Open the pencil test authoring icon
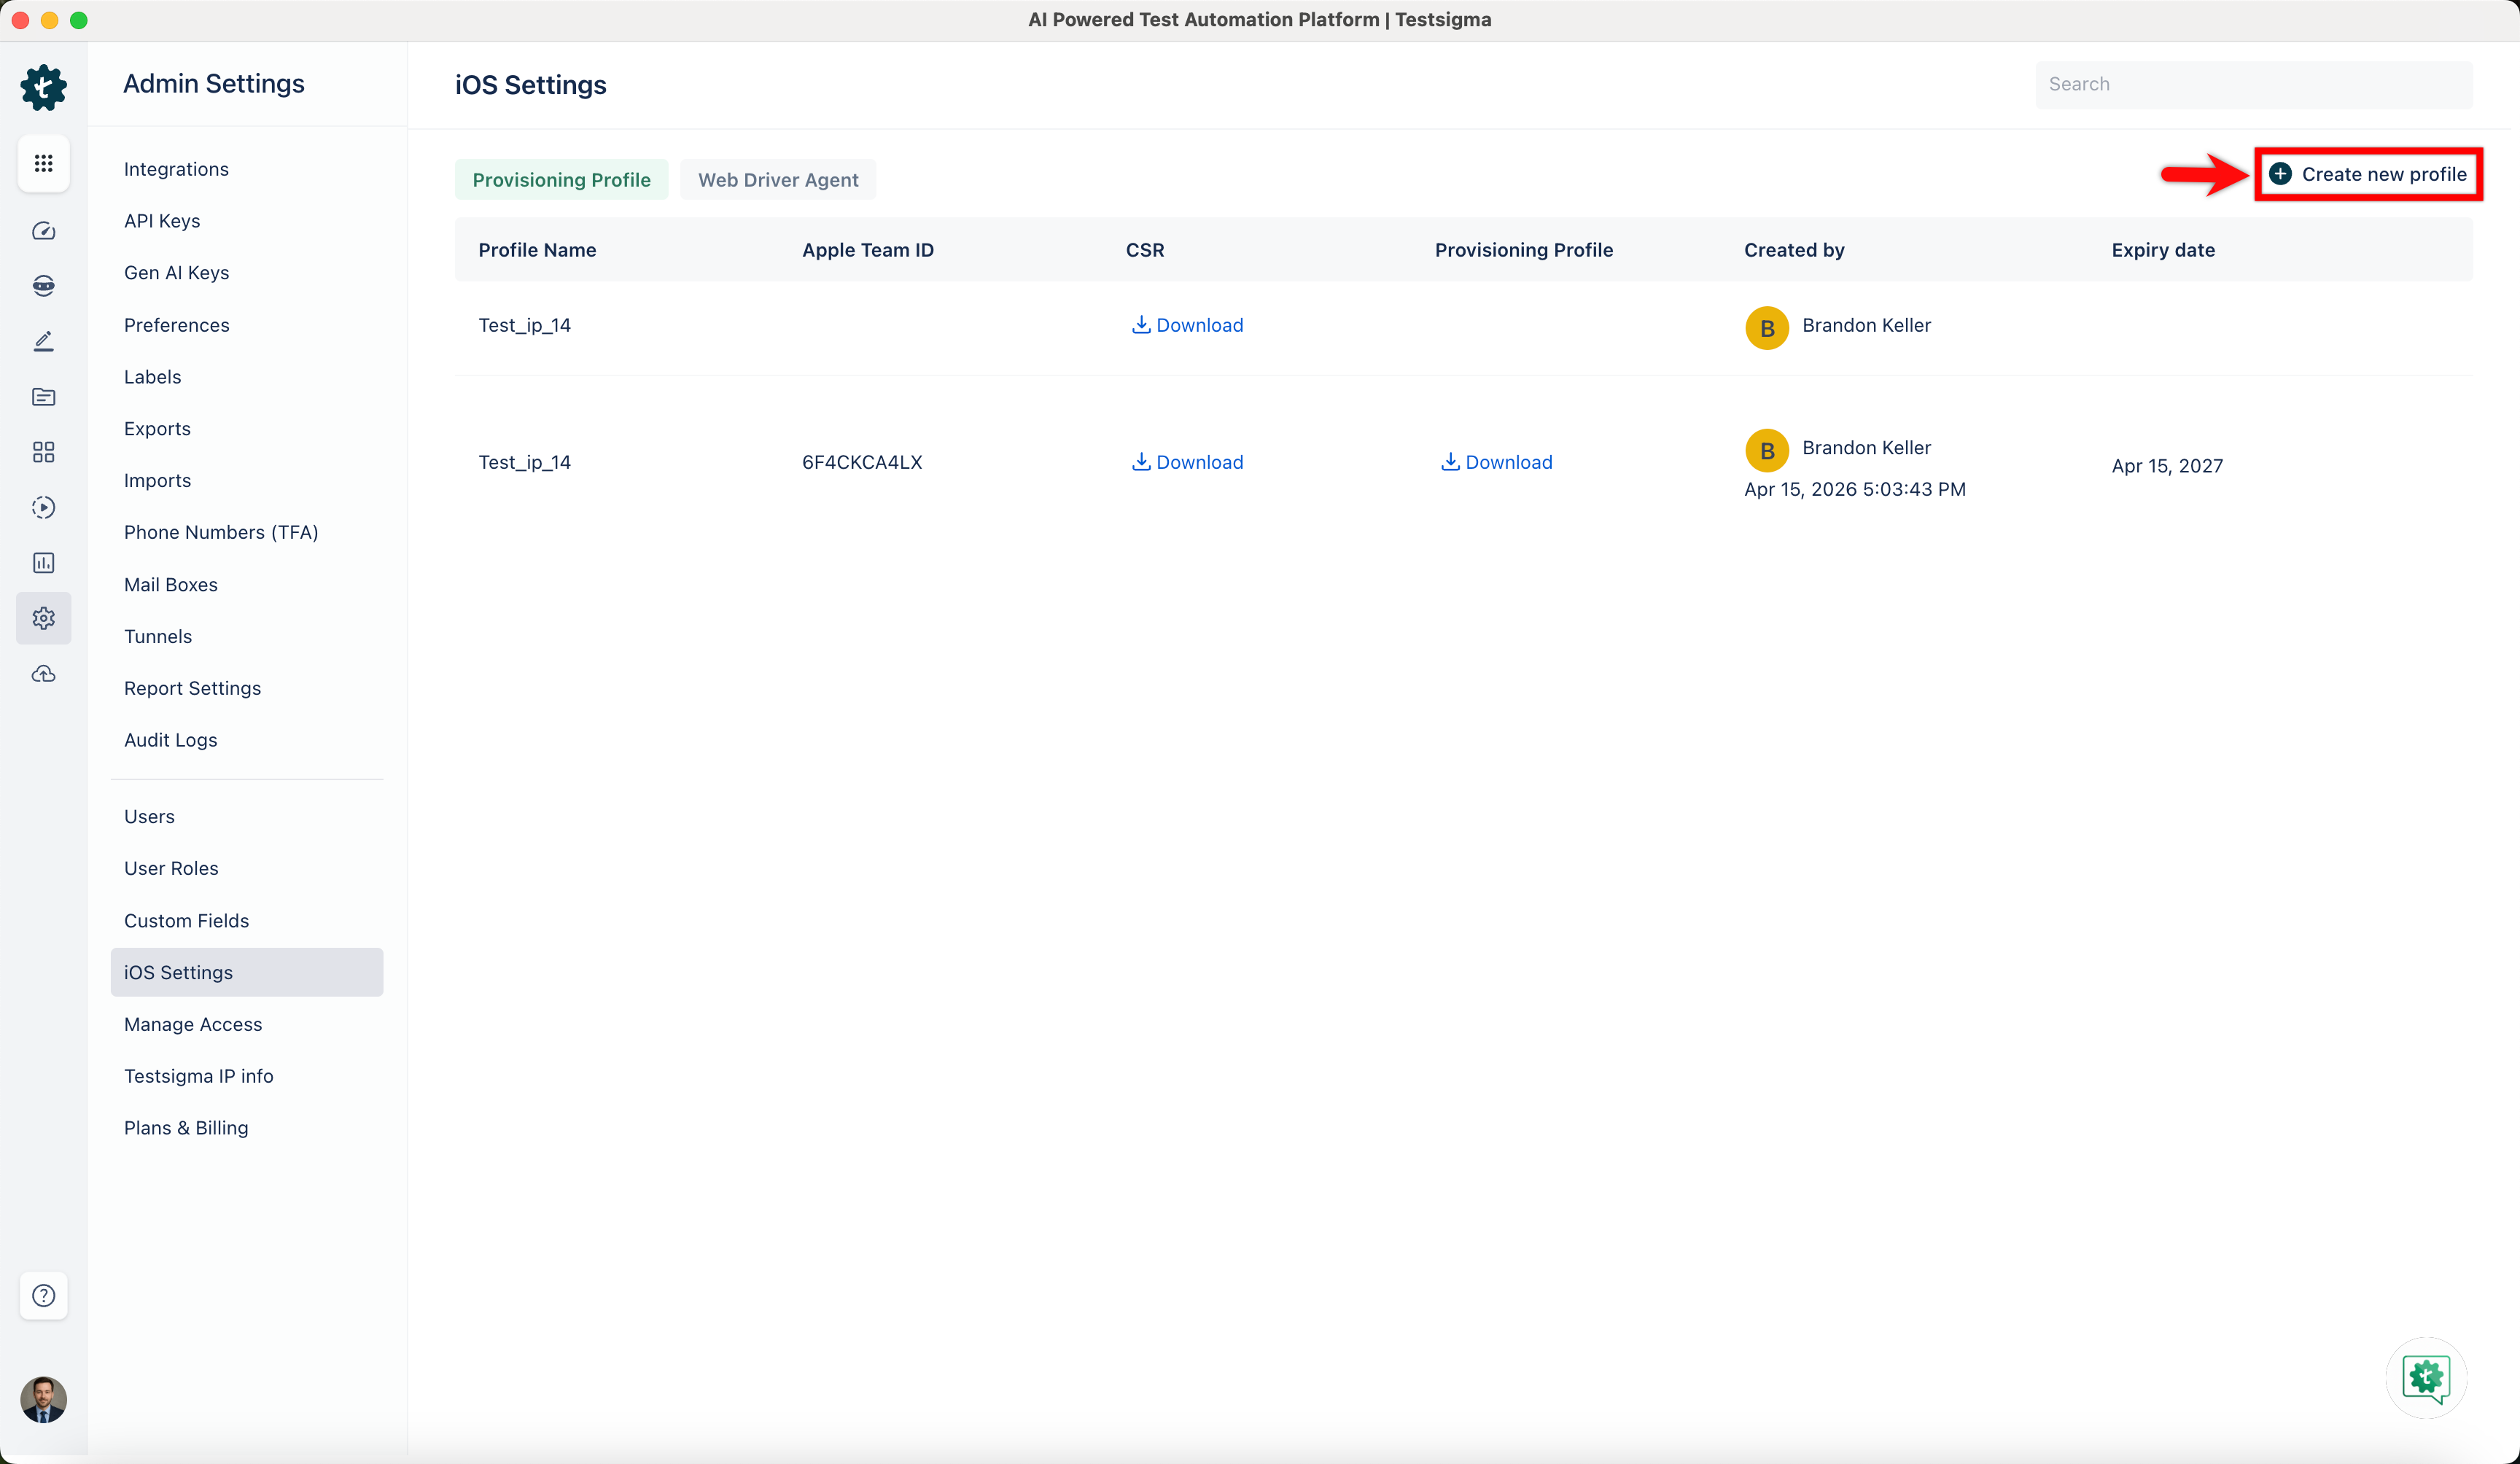The image size is (2520, 1464). point(43,341)
